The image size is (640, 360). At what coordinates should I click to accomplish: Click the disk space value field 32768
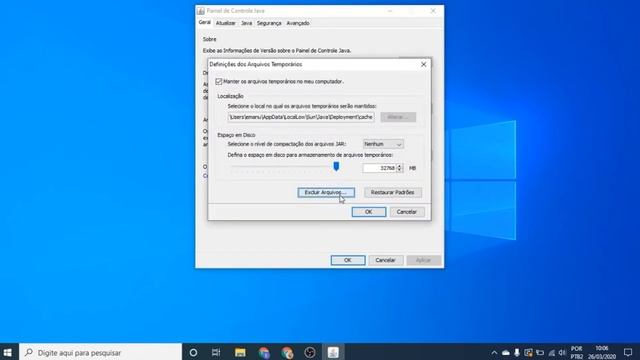tap(379, 168)
